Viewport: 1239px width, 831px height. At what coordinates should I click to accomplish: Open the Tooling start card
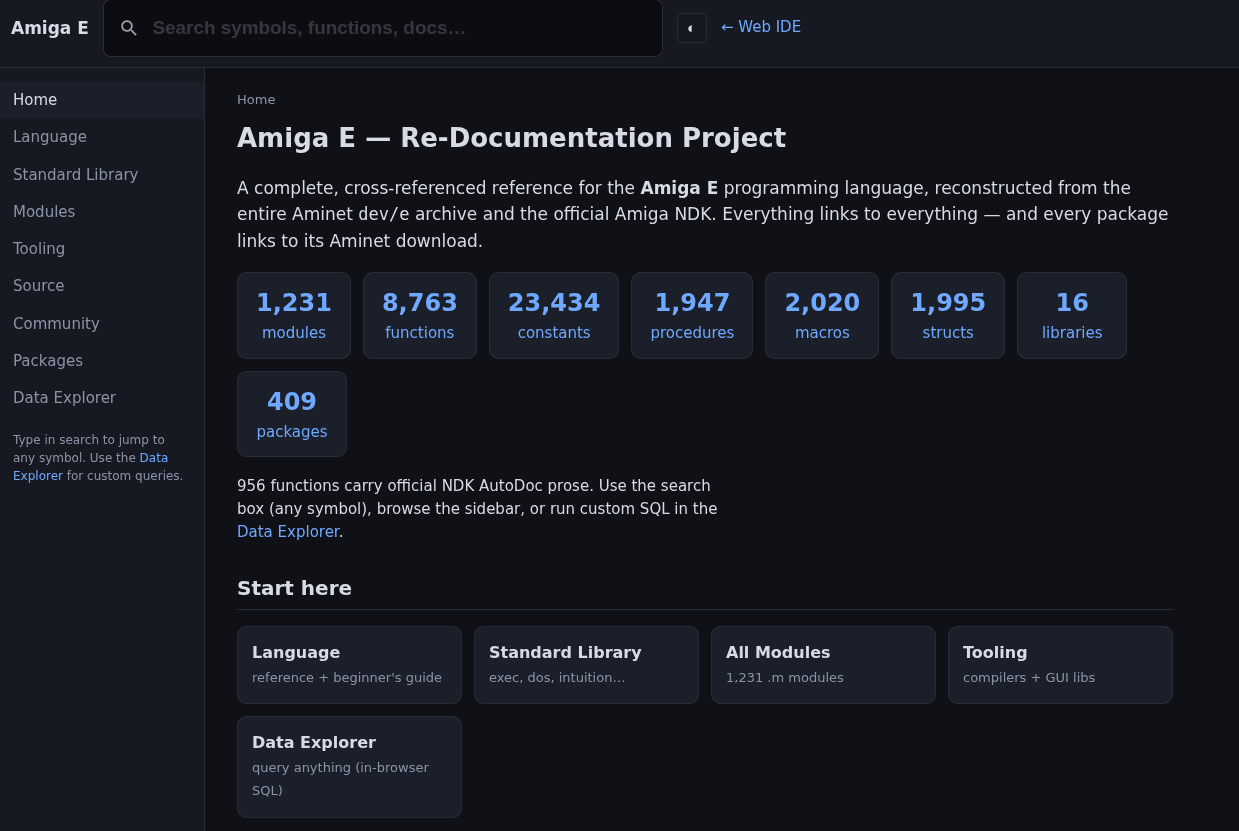[x=1060, y=665]
